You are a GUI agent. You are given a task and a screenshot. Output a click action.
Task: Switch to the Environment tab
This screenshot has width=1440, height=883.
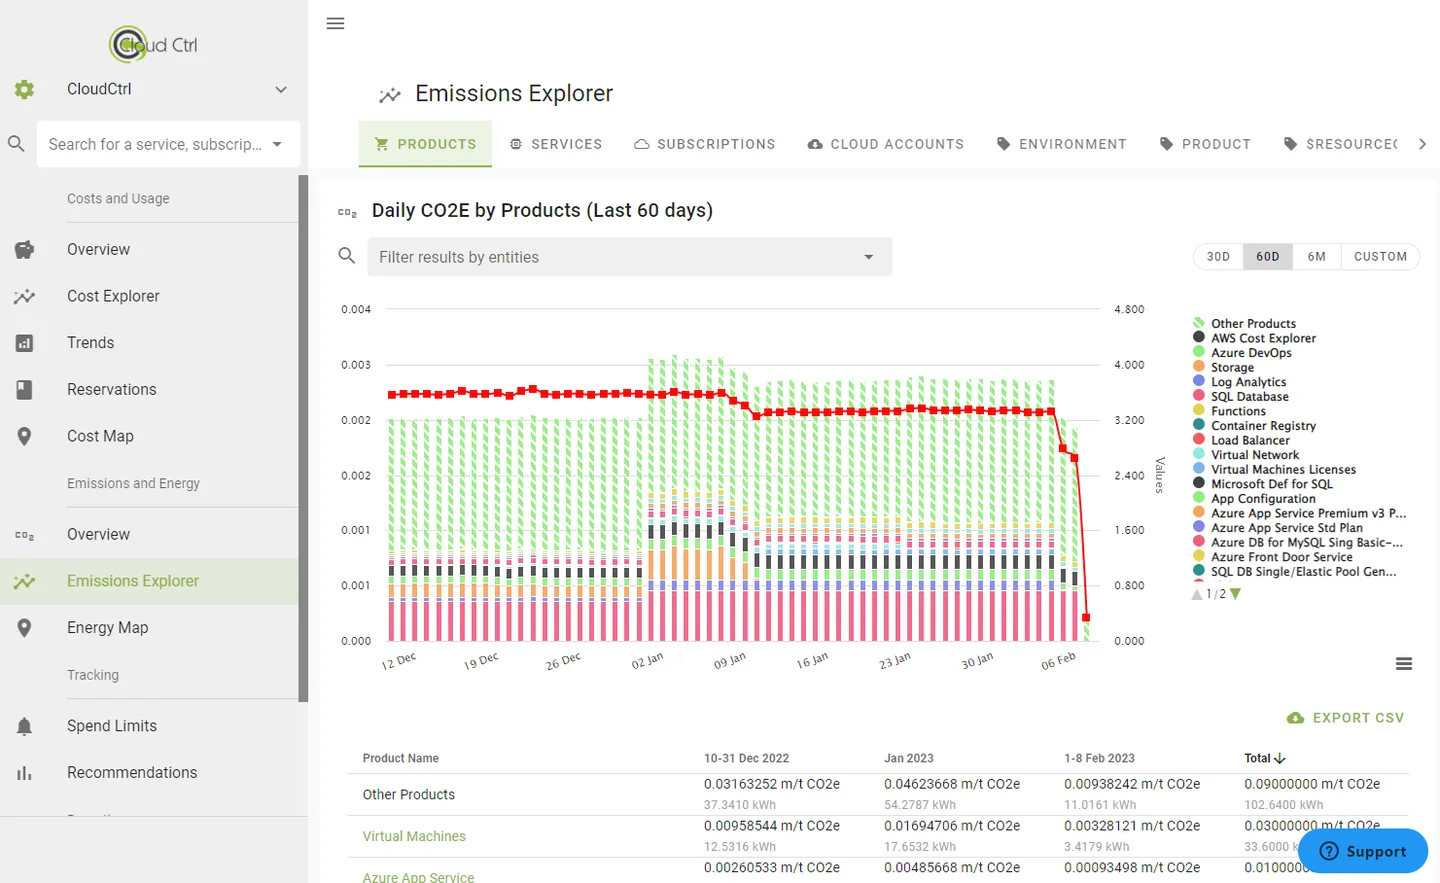[x=1062, y=144]
